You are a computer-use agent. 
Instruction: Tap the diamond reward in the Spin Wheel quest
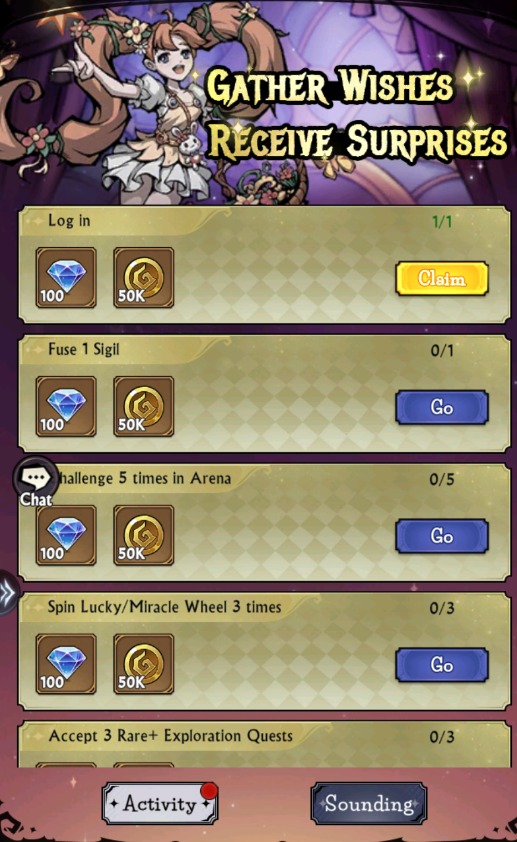tap(66, 664)
